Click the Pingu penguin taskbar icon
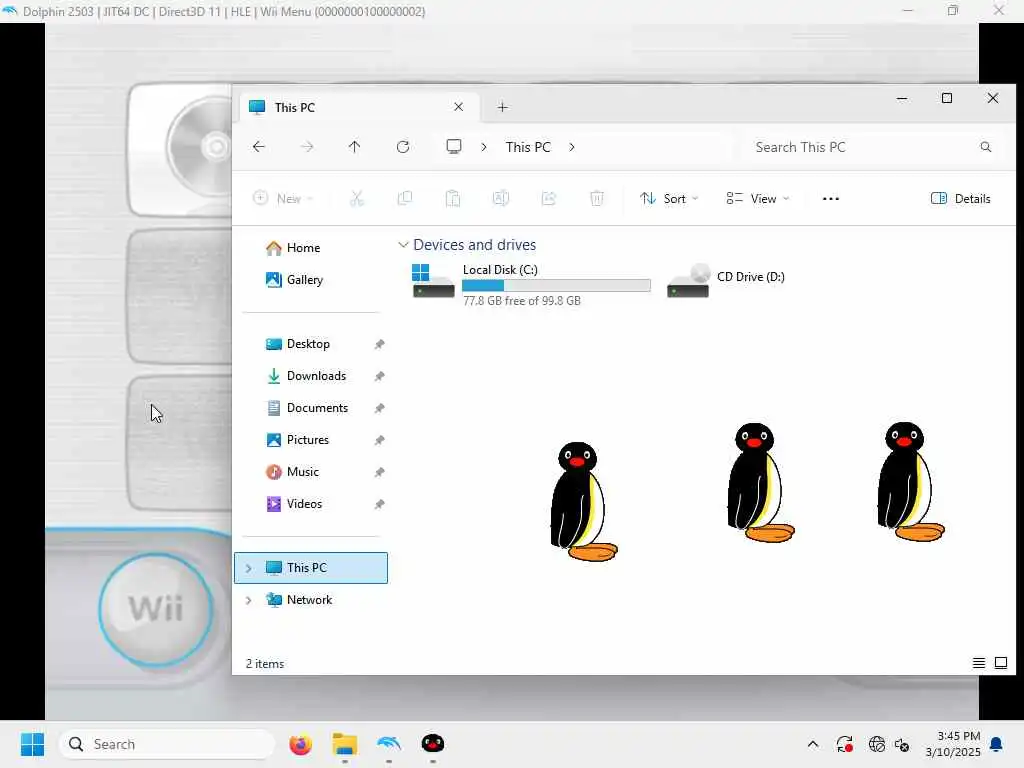1024x768 pixels. click(432, 744)
